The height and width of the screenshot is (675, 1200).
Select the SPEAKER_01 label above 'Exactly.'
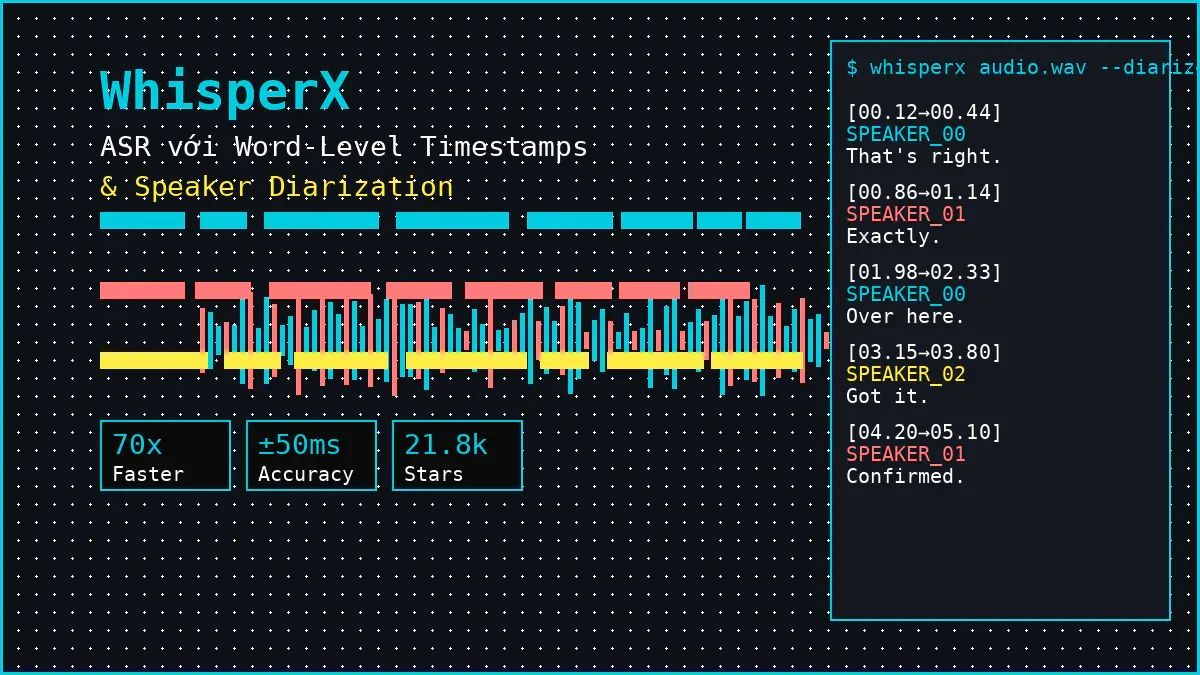[906, 214]
